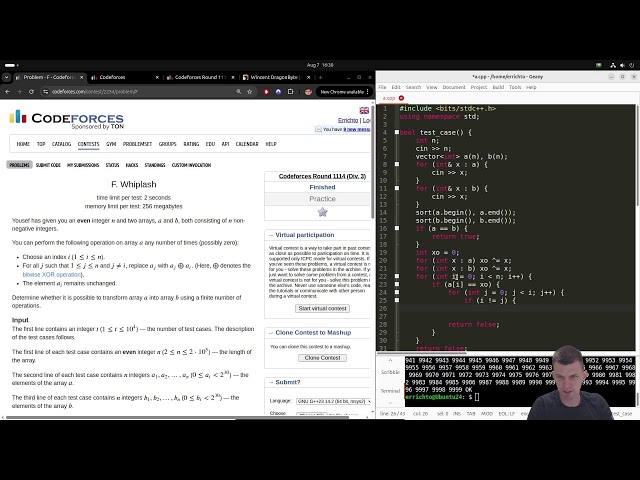Open the Geany Edit menu
This screenshot has height=480, width=640.
tap(396, 87)
